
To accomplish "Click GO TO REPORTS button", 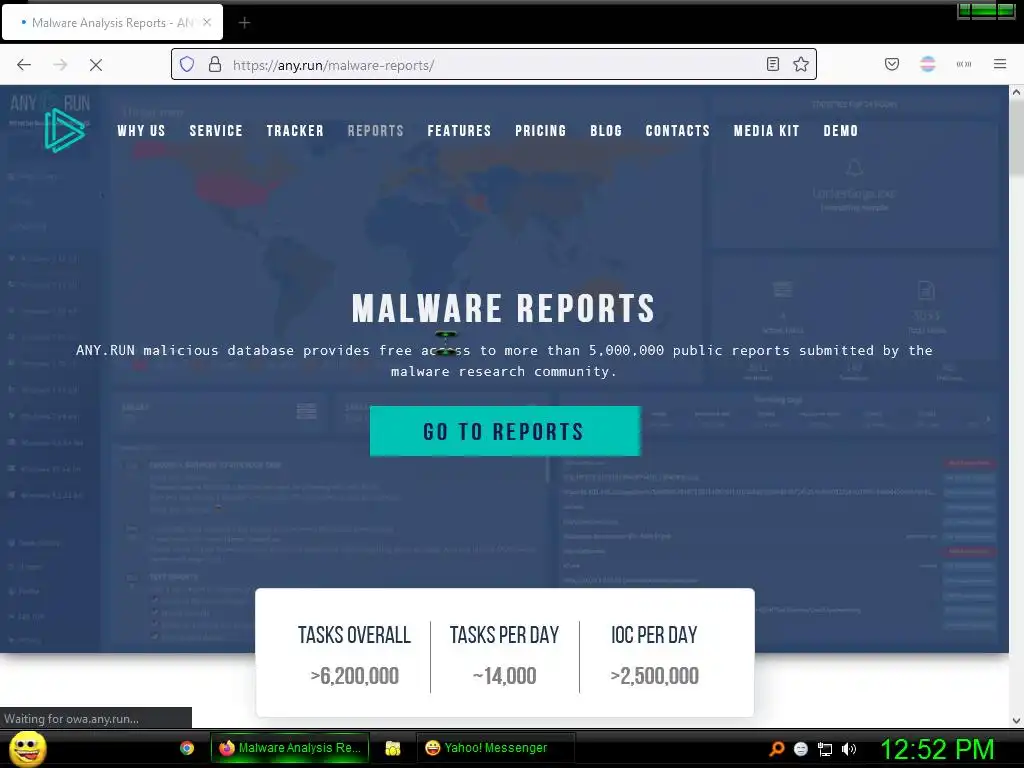I will 505,431.
